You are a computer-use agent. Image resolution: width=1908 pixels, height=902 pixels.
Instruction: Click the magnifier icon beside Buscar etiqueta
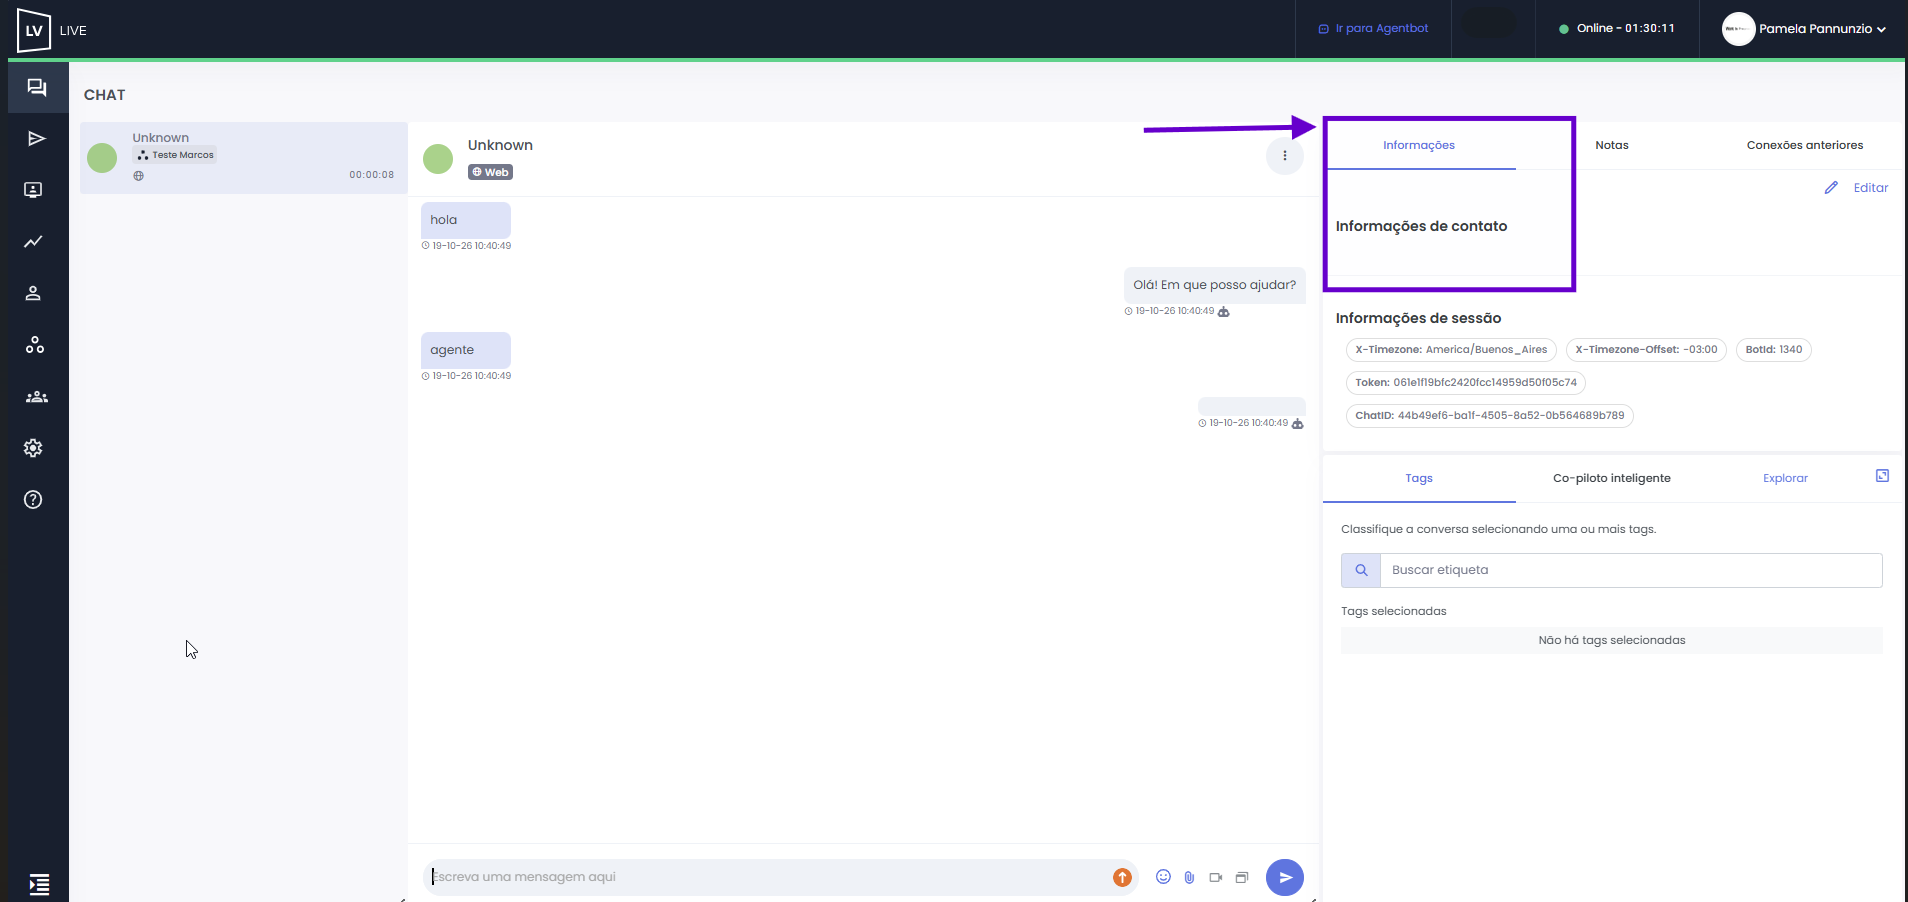click(x=1361, y=570)
